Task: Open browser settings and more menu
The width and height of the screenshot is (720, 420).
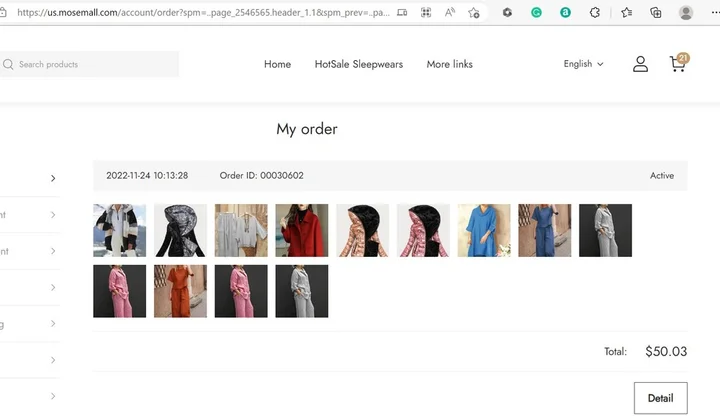Action: click(715, 12)
